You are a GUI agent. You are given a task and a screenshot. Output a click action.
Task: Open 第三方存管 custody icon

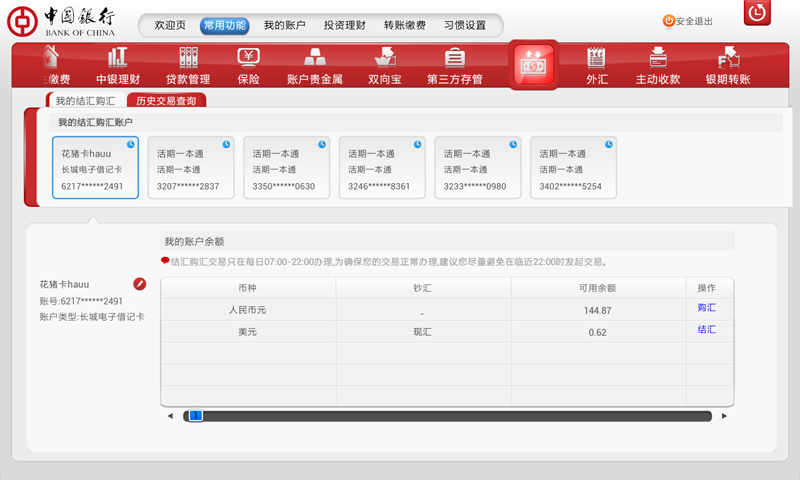click(455, 65)
